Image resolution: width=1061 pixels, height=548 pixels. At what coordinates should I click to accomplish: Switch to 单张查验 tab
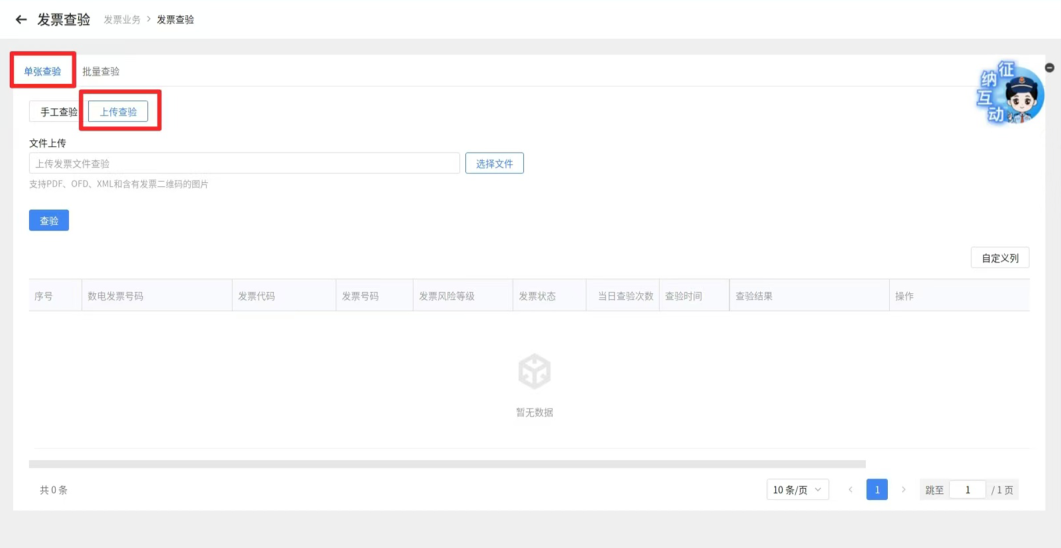click(x=42, y=71)
